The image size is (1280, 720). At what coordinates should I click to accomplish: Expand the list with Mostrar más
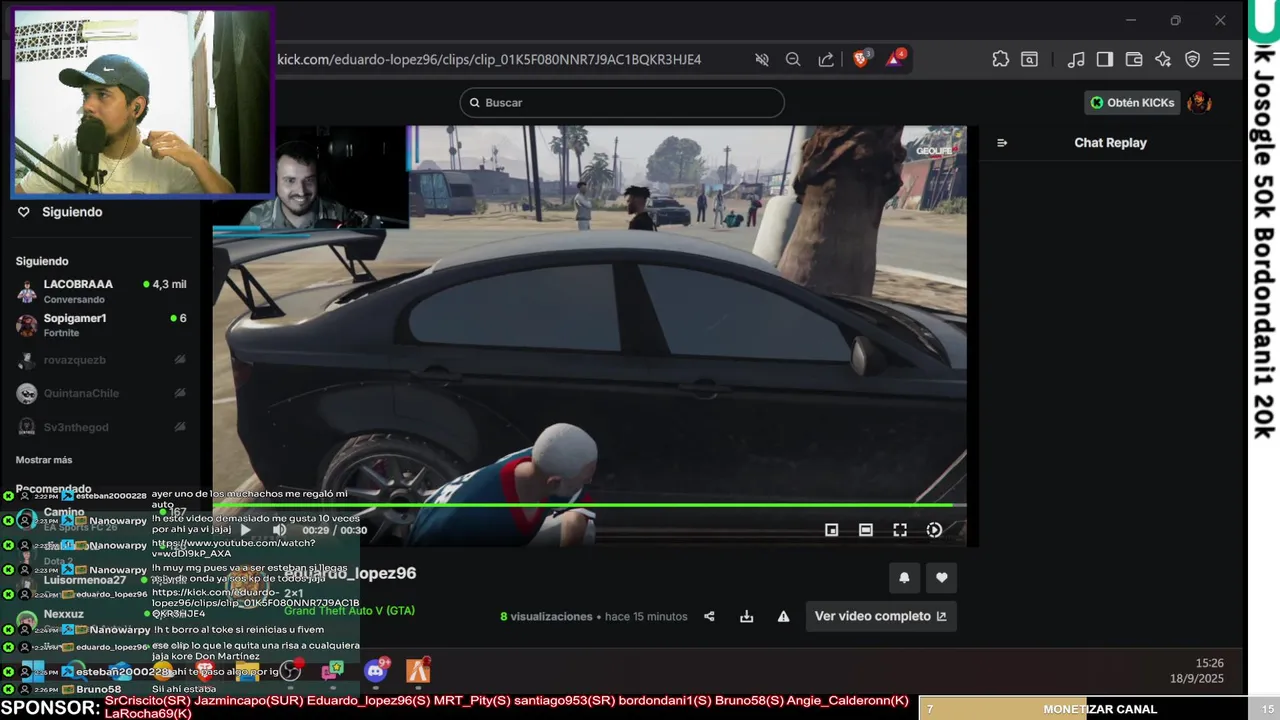(44, 460)
